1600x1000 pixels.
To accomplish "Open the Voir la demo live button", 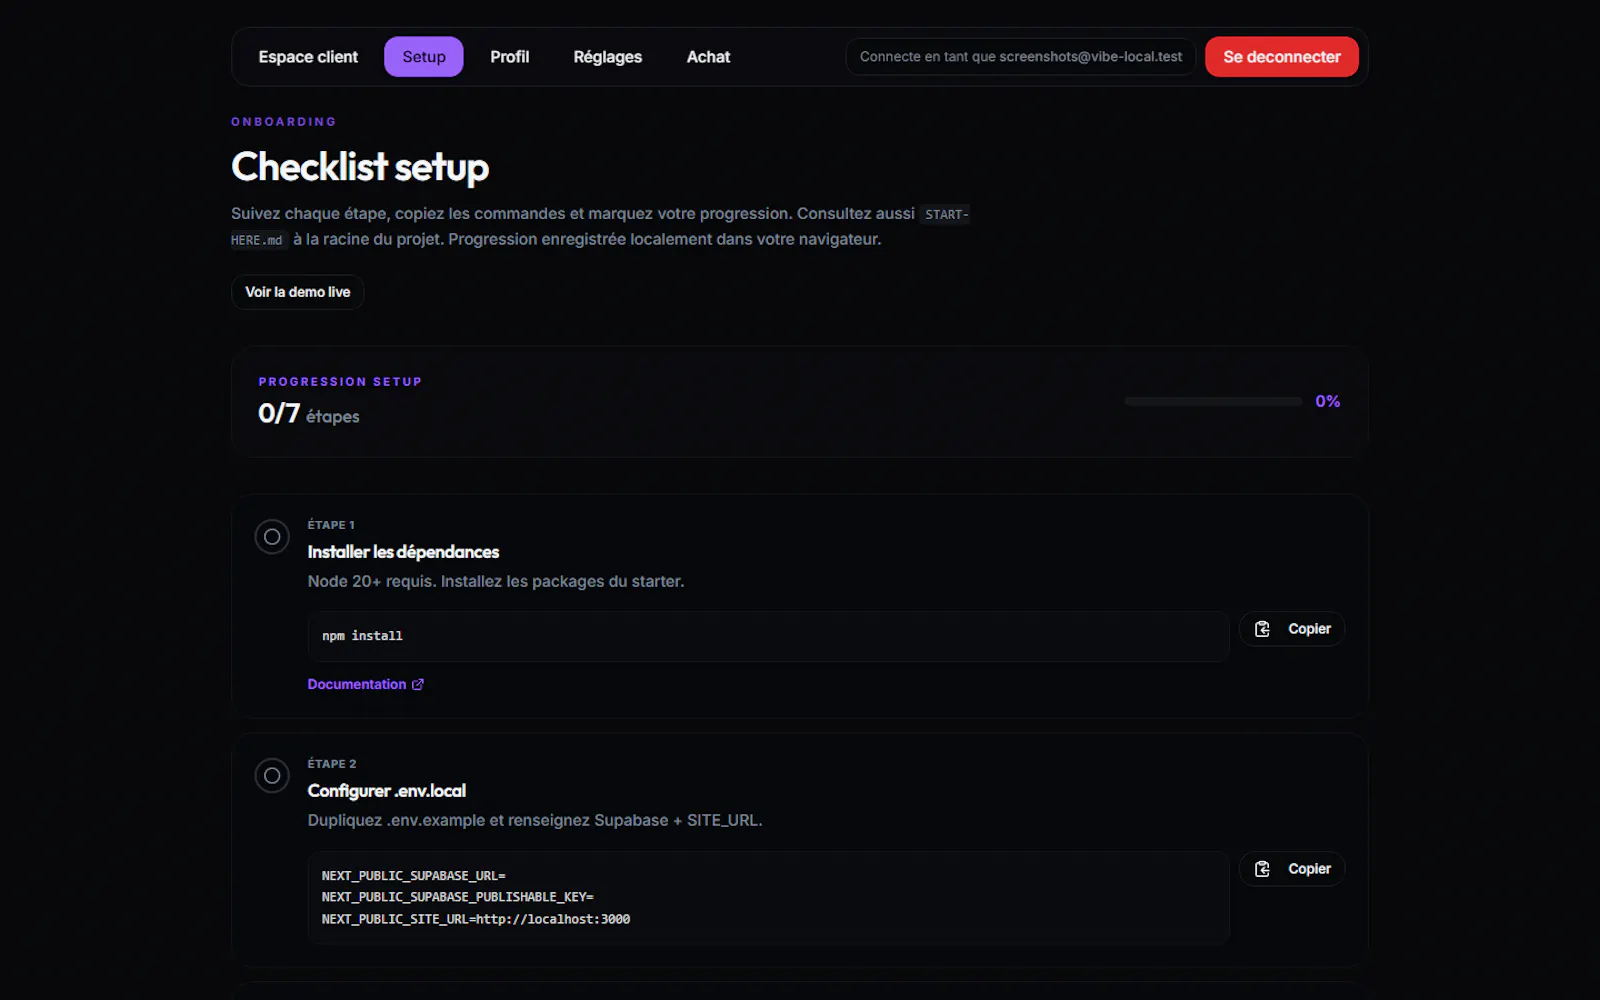I will click(x=298, y=292).
